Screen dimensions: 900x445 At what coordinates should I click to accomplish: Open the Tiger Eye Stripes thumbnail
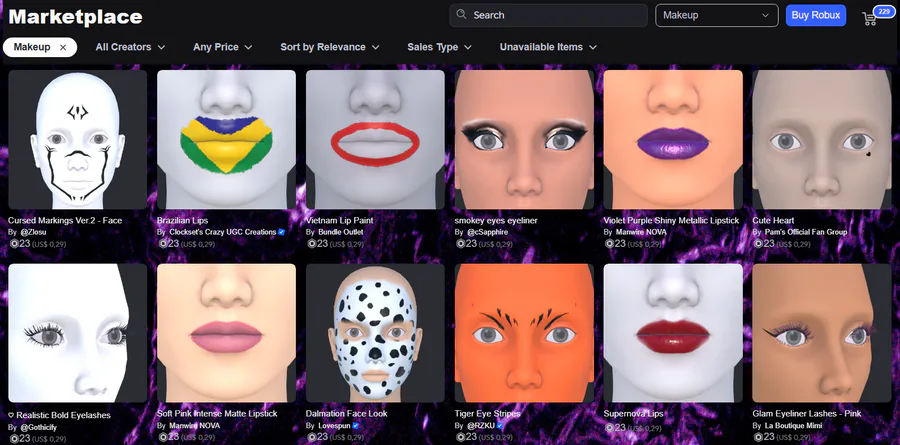(524, 333)
